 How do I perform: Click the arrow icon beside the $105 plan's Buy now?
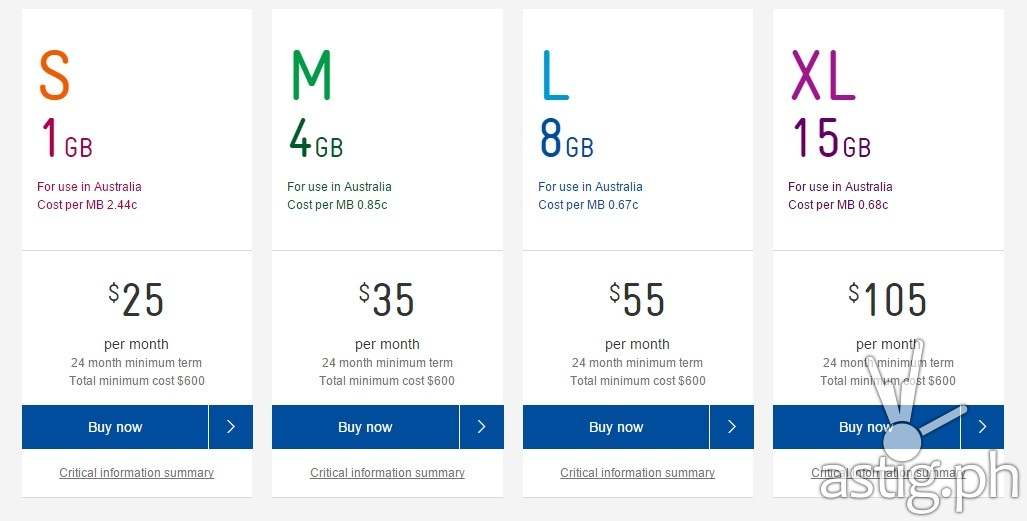982,427
